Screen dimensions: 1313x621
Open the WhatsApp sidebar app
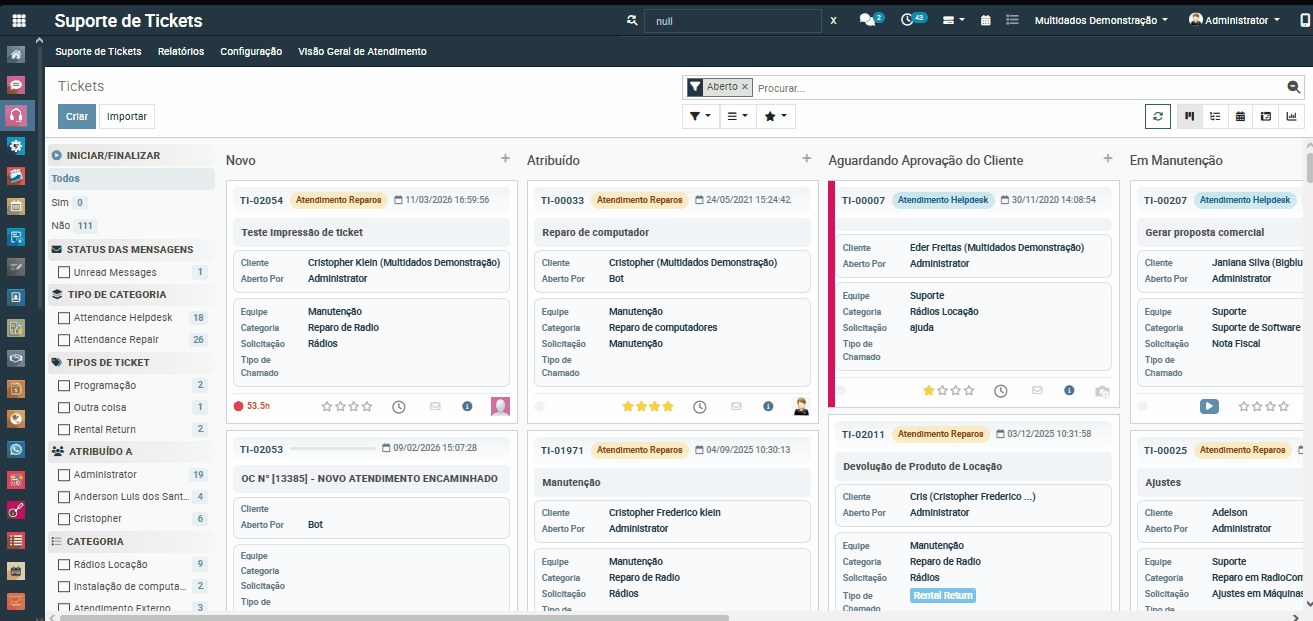coord(15,449)
